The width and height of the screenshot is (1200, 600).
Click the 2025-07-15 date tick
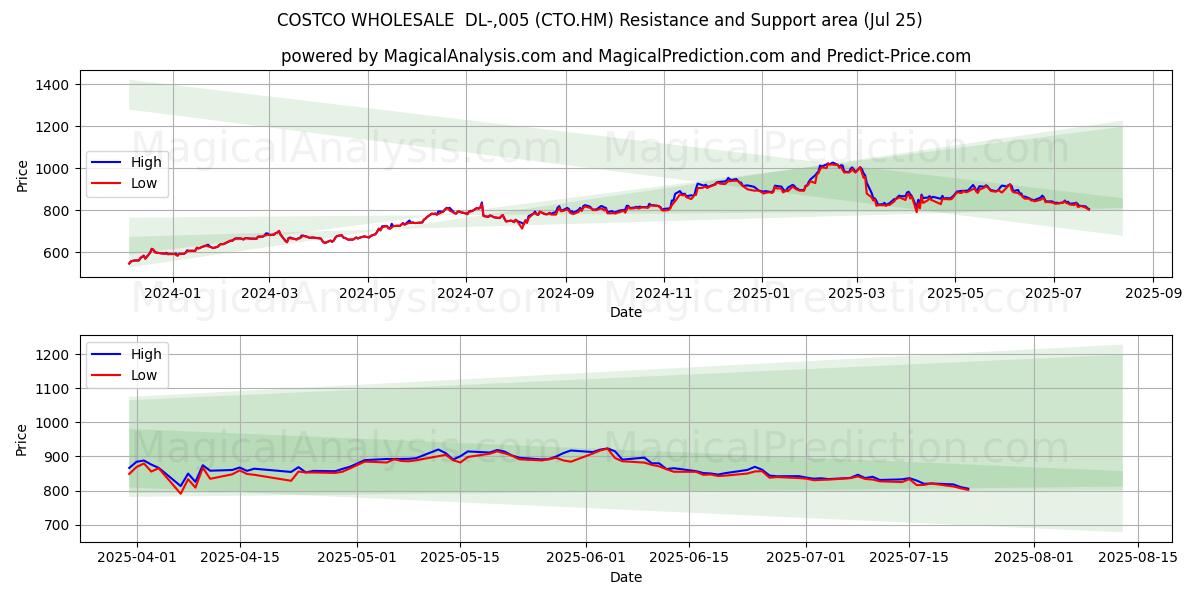coord(909,557)
